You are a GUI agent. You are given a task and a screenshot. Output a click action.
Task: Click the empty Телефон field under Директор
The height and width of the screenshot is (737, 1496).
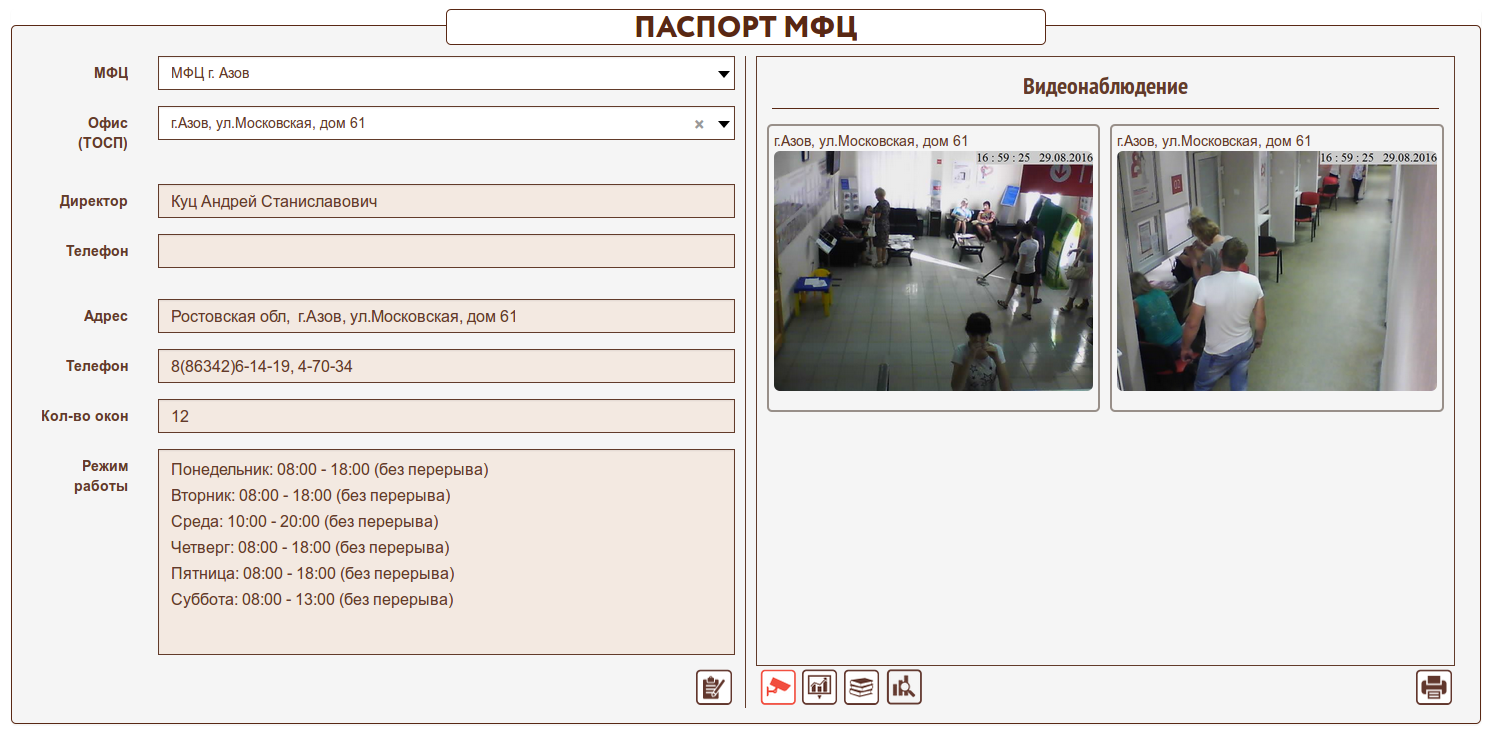pos(446,251)
